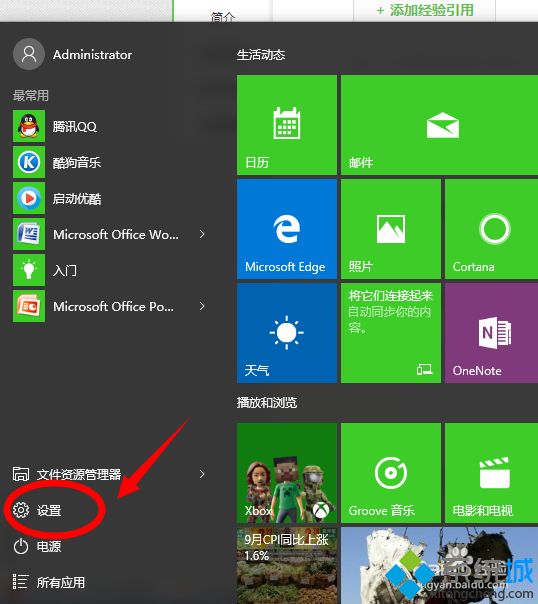Image resolution: width=538 pixels, height=604 pixels.
Task: Open the Photos tile
Action: click(x=391, y=229)
